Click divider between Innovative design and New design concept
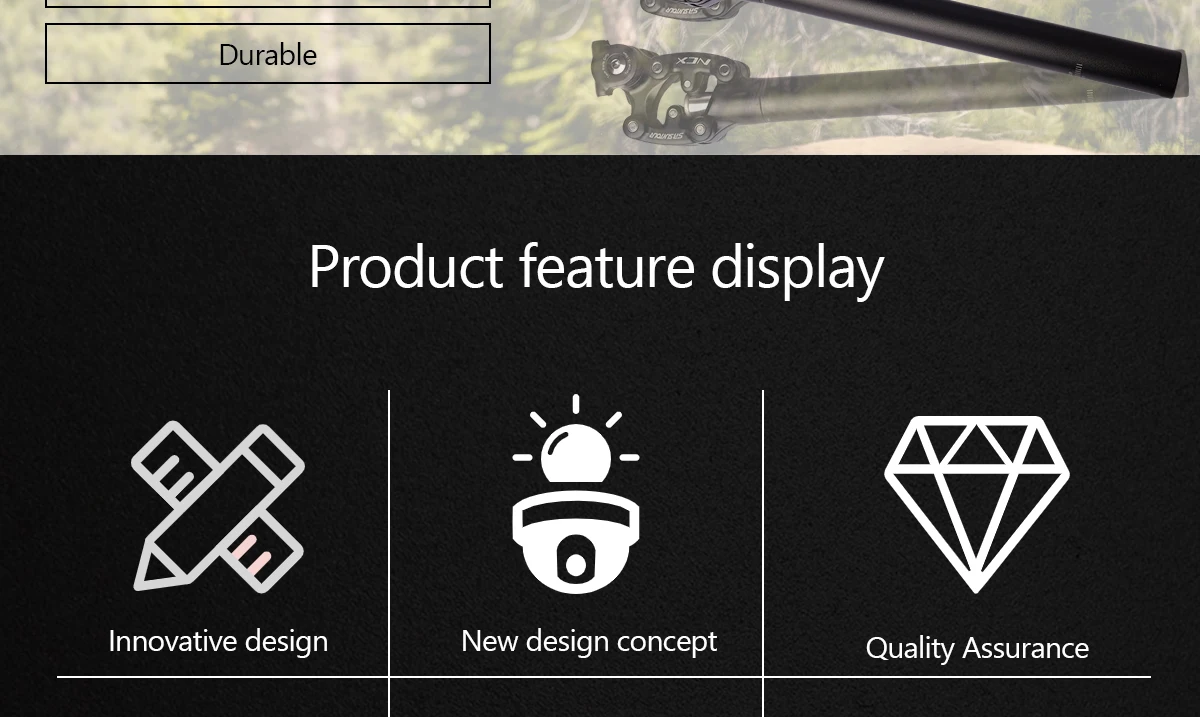Viewport: 1200px width, 717px height. 389,553
